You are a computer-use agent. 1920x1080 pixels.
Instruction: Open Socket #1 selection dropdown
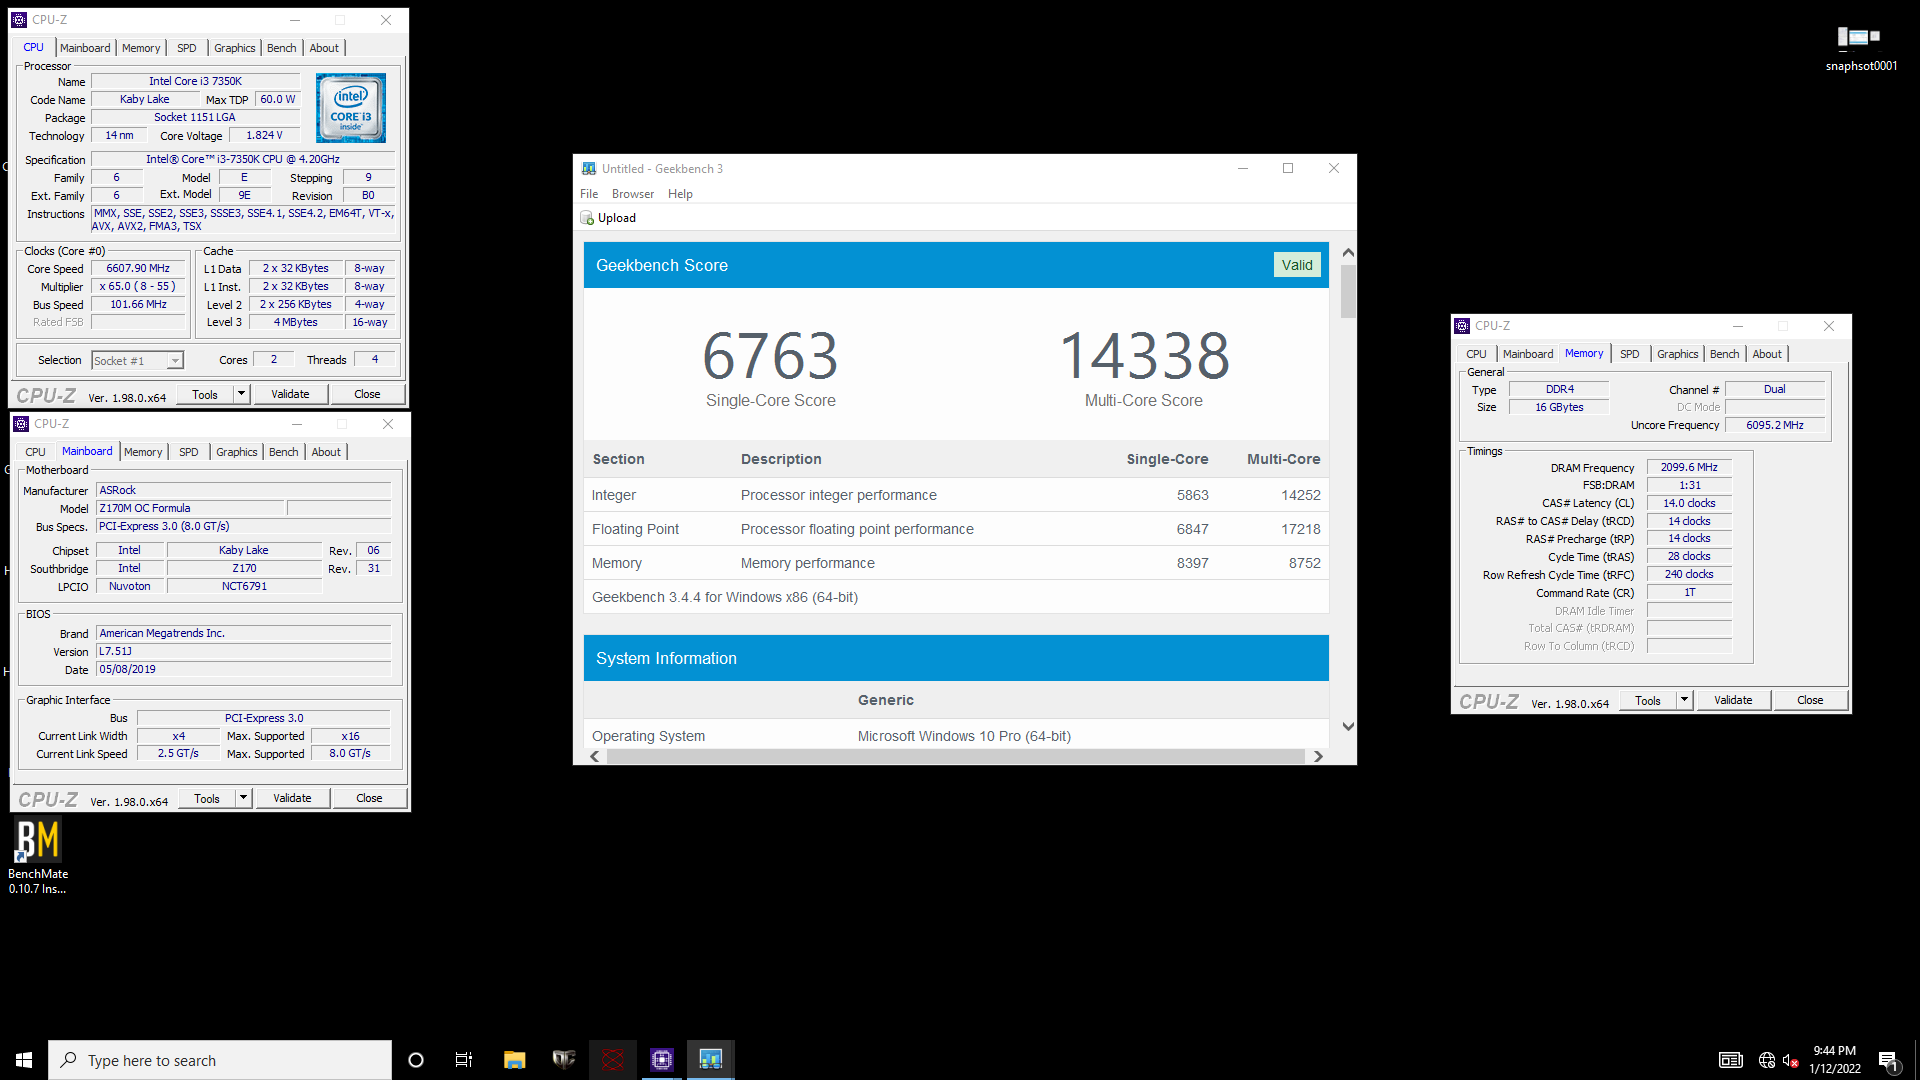138,361
